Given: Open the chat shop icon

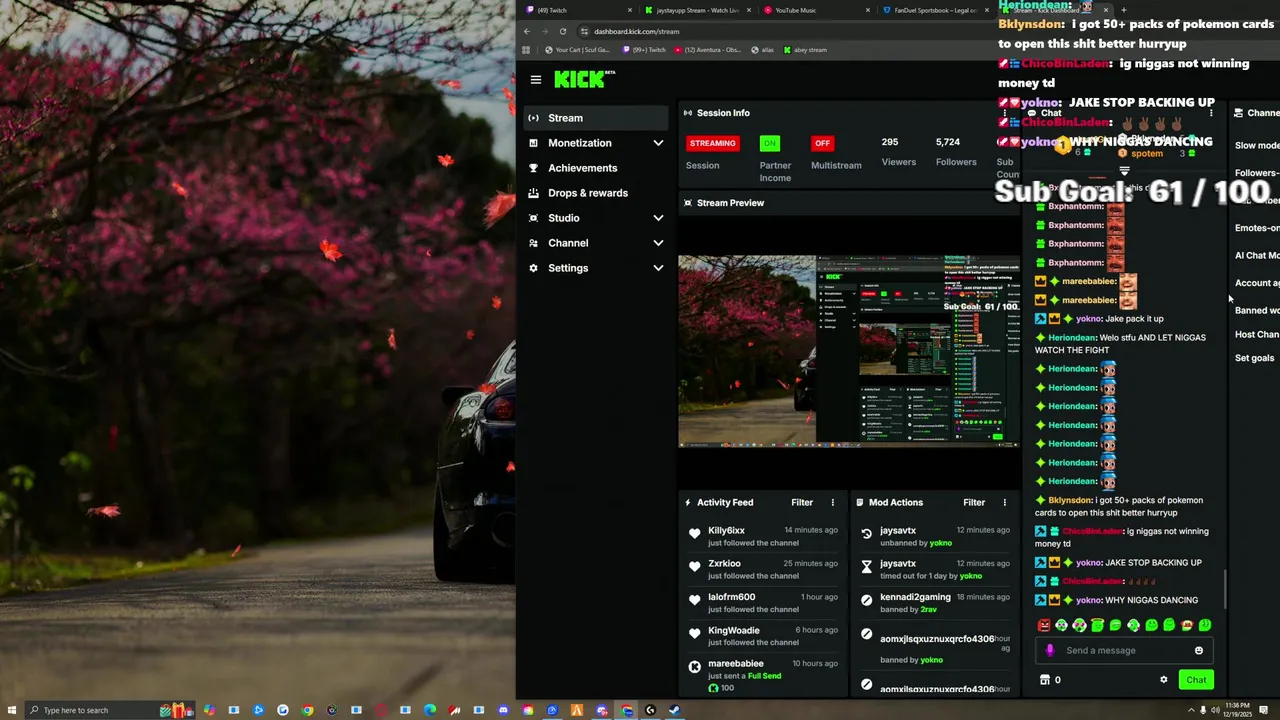Looking at the screenshot, I should [x=1045, y=680].
